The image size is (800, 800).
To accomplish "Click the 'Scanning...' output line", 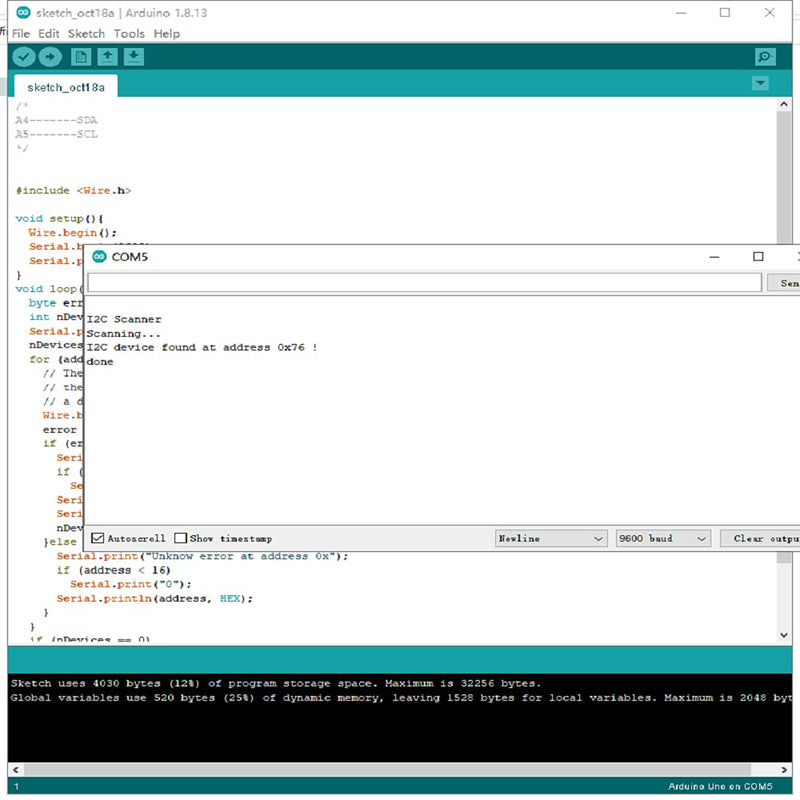I will click(123, 334).
